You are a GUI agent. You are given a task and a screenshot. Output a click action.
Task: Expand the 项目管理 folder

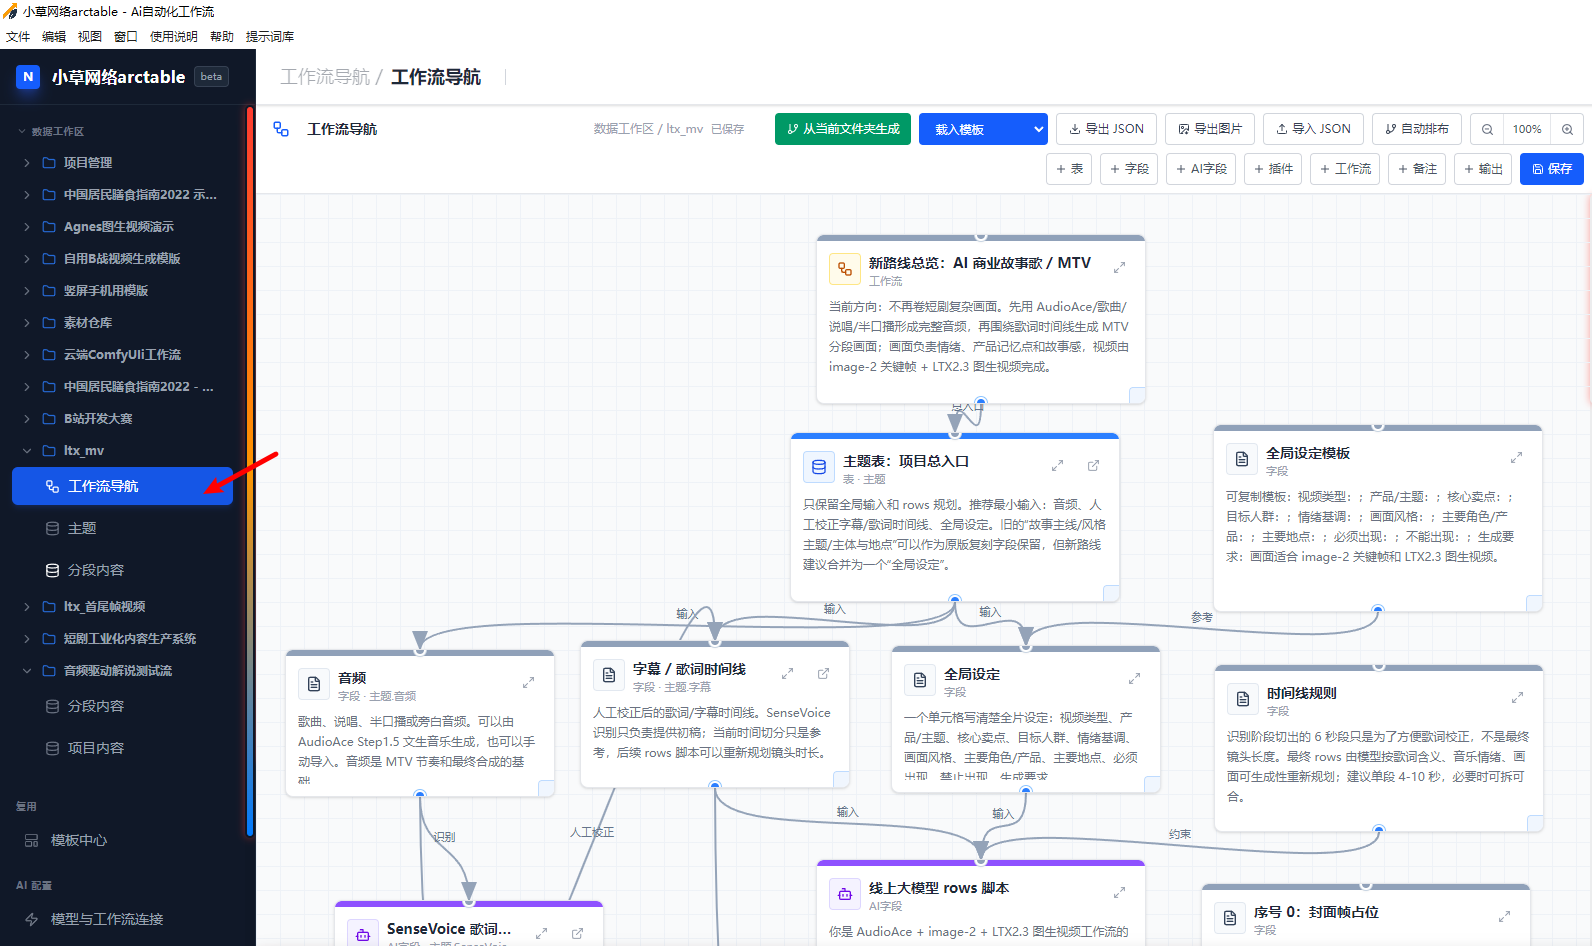(27, 163)
